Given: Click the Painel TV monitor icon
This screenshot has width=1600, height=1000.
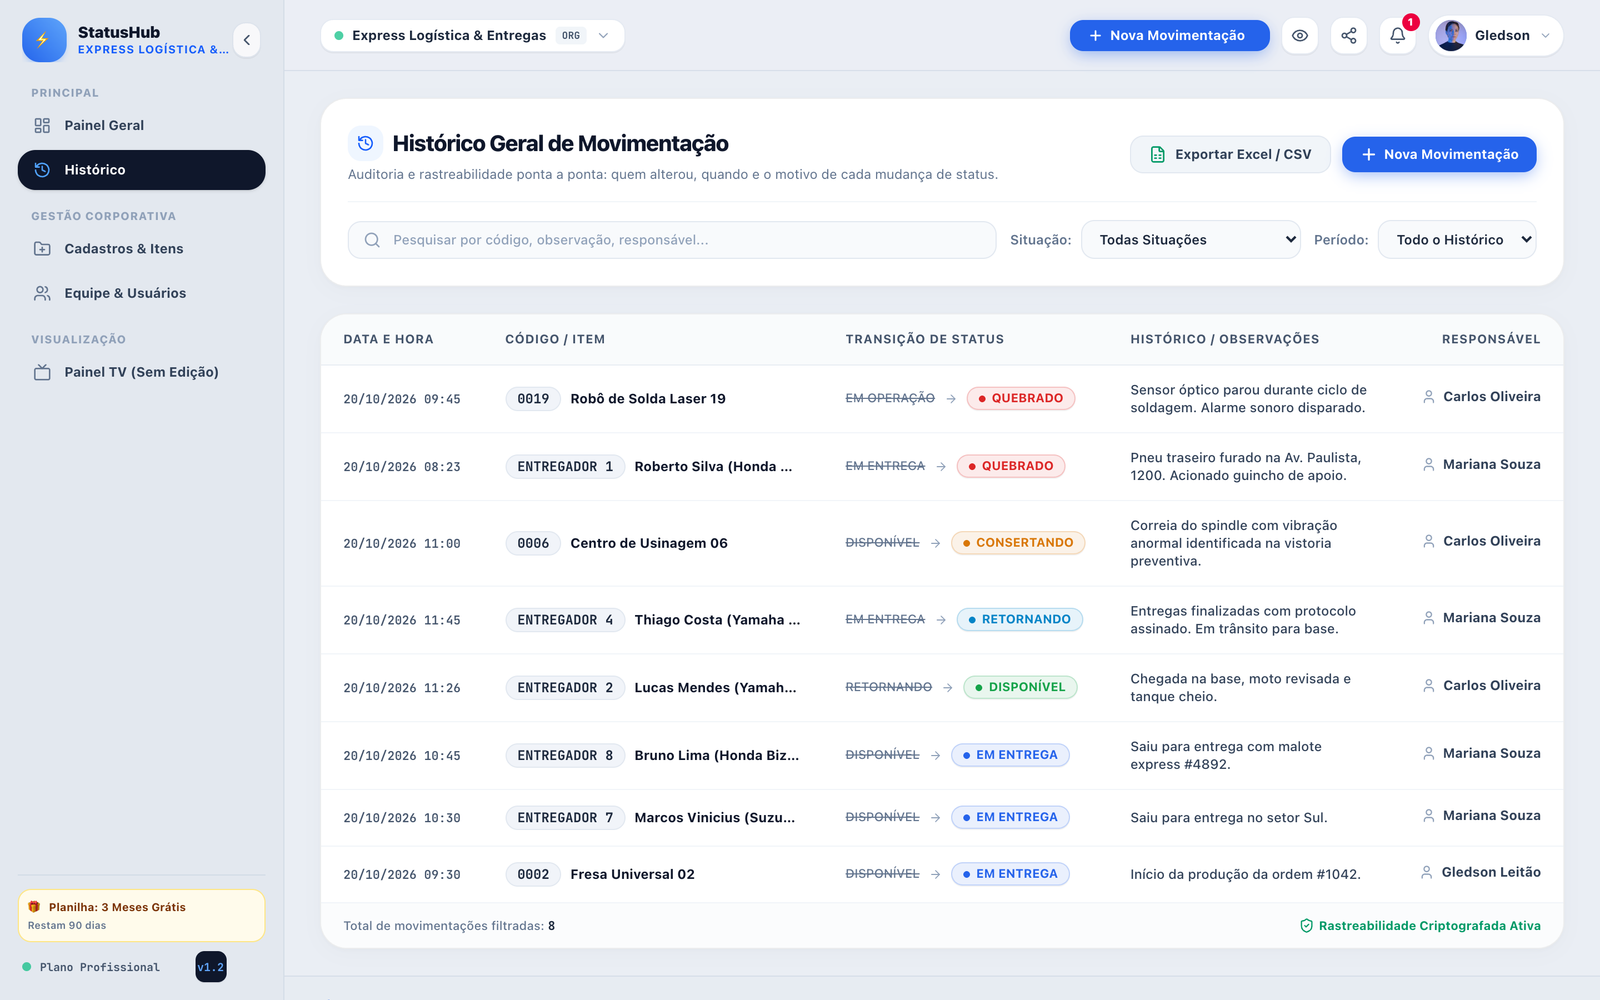Looking at the screenshot, I should (x=42, y=372).
